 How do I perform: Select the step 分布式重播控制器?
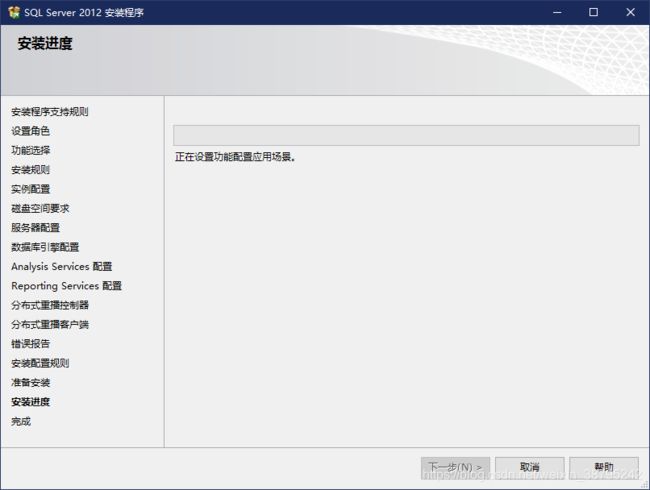point(50,305)
